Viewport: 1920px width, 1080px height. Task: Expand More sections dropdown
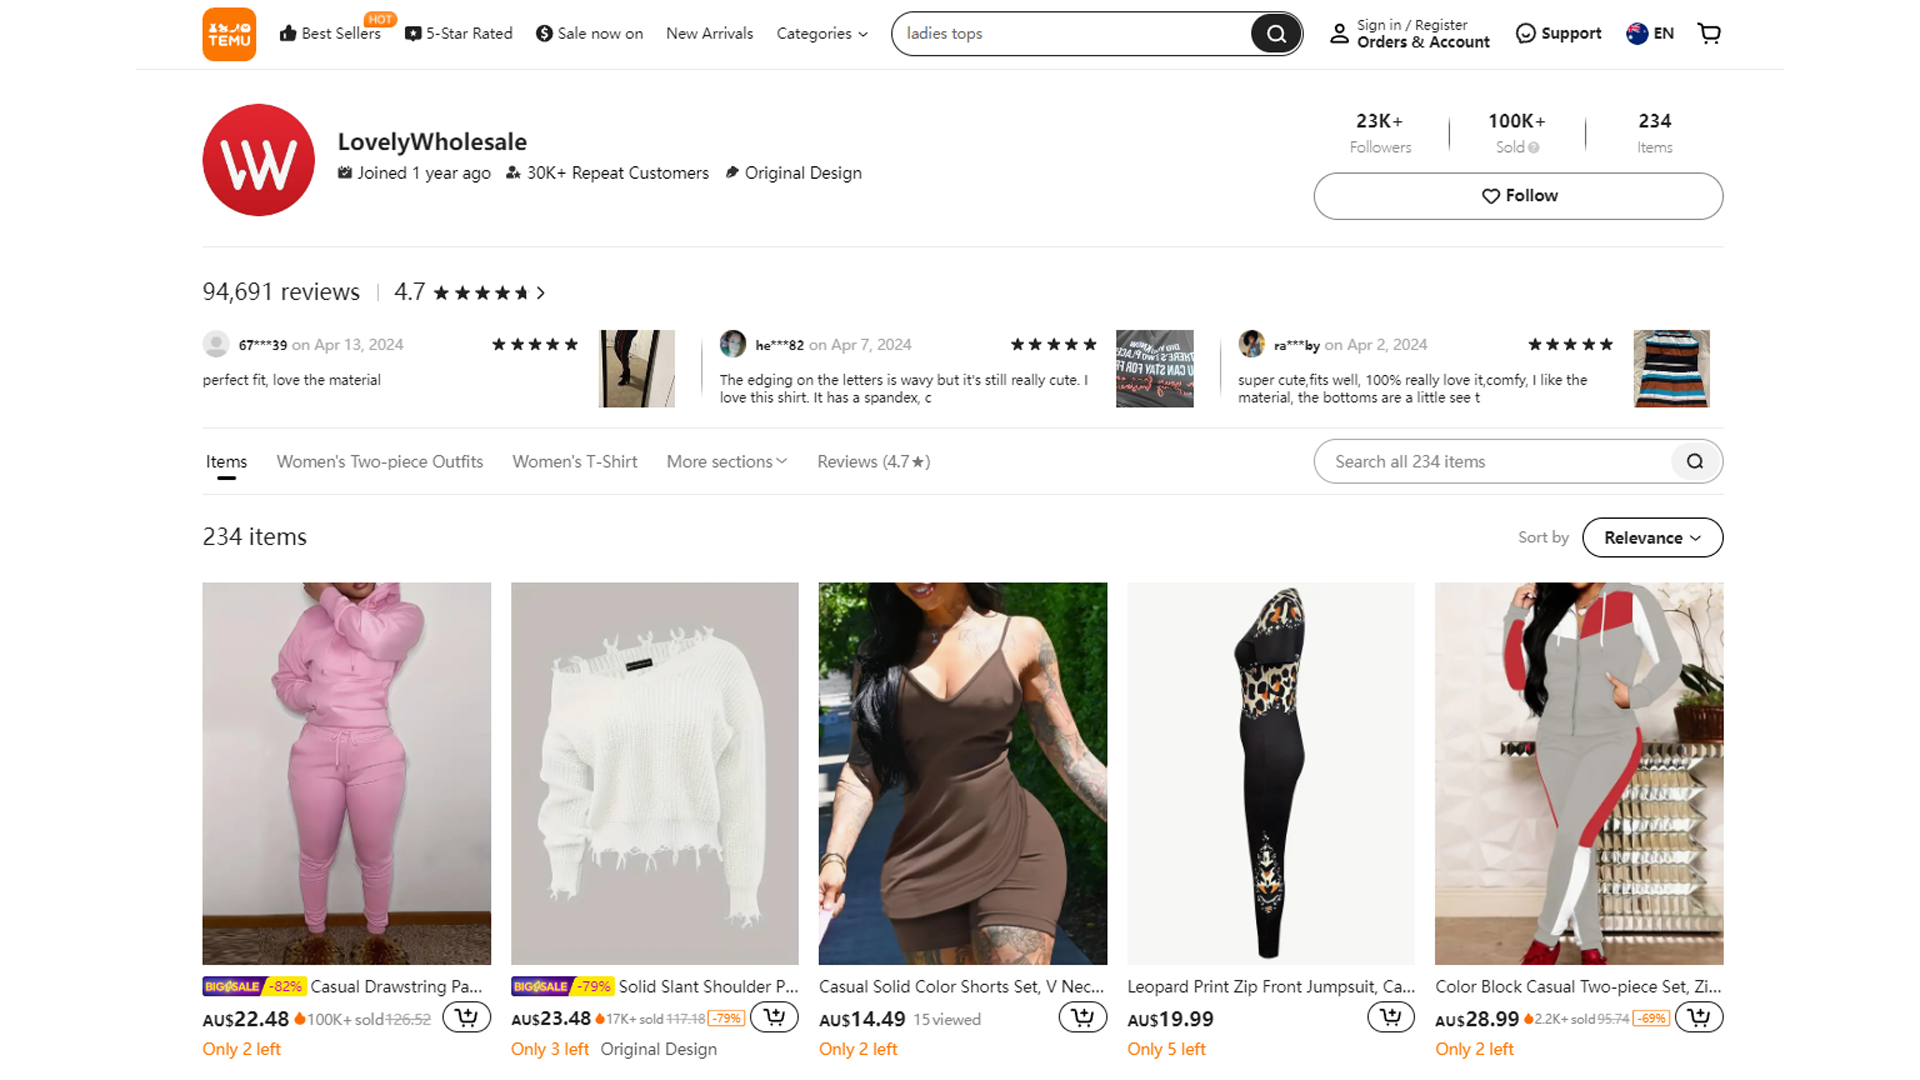(x=727, y=461)
